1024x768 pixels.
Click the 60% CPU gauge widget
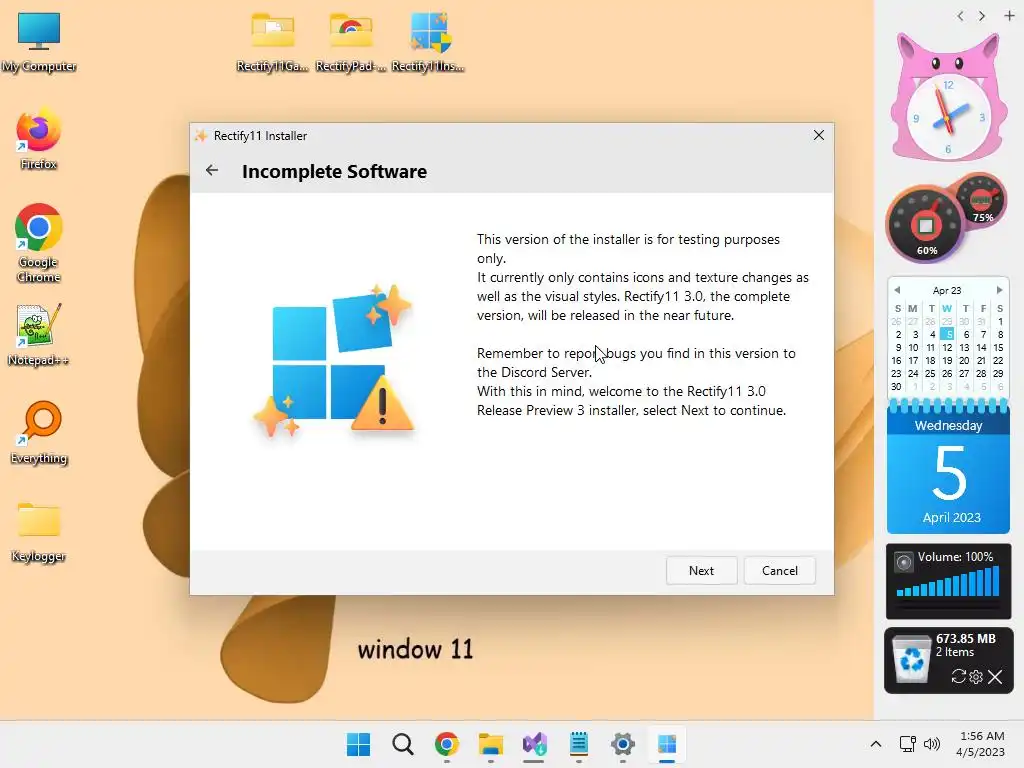click(x=925, y=225)
